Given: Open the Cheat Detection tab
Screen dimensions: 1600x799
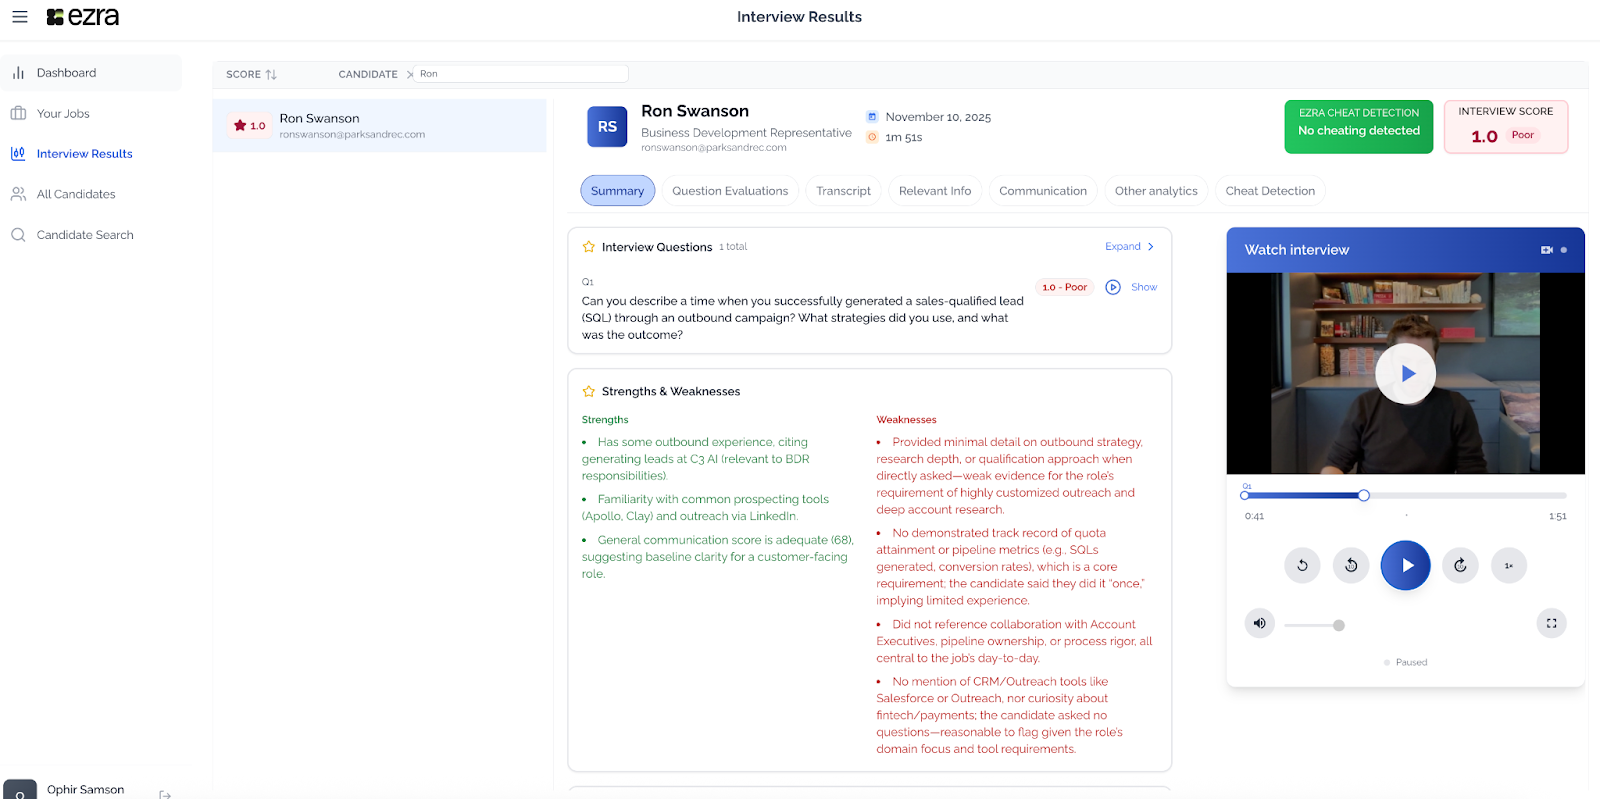Looking at the screenshot, I should coord(1270,191).
